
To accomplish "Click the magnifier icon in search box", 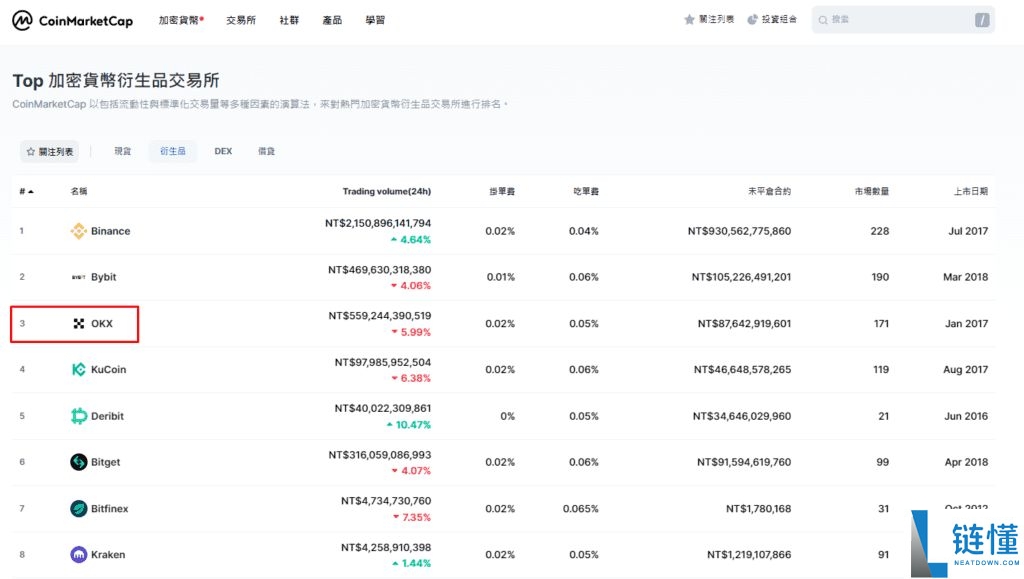I will coord(823,20).
